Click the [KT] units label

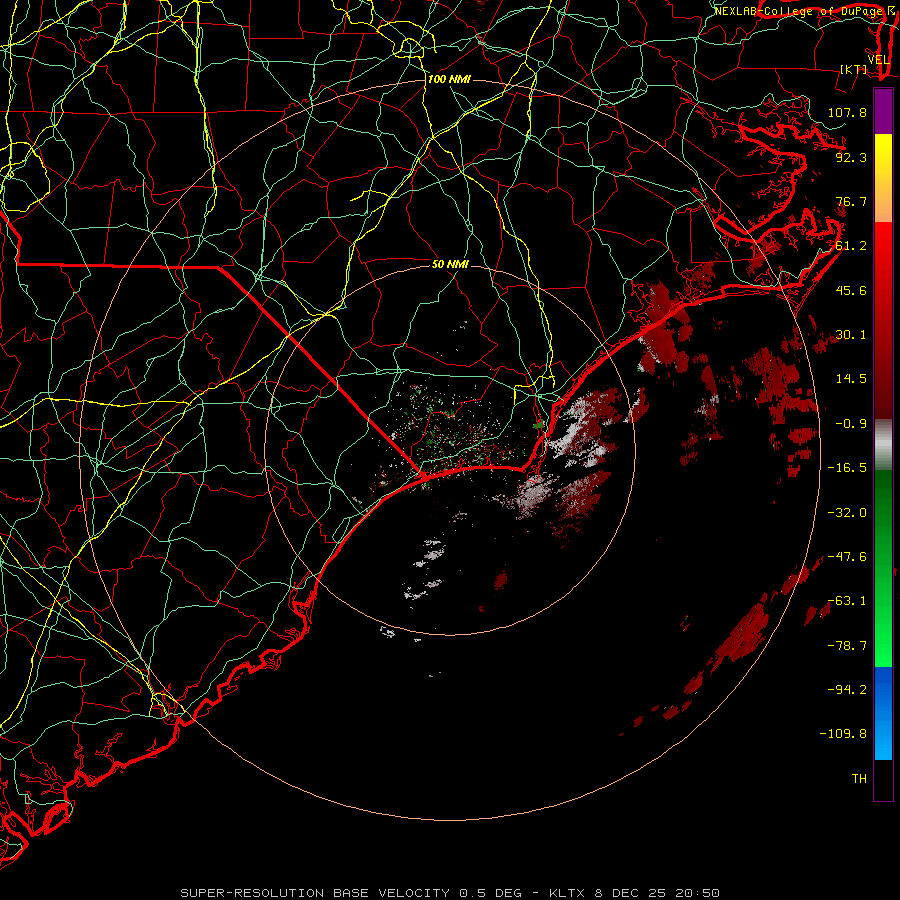(854, 69)
